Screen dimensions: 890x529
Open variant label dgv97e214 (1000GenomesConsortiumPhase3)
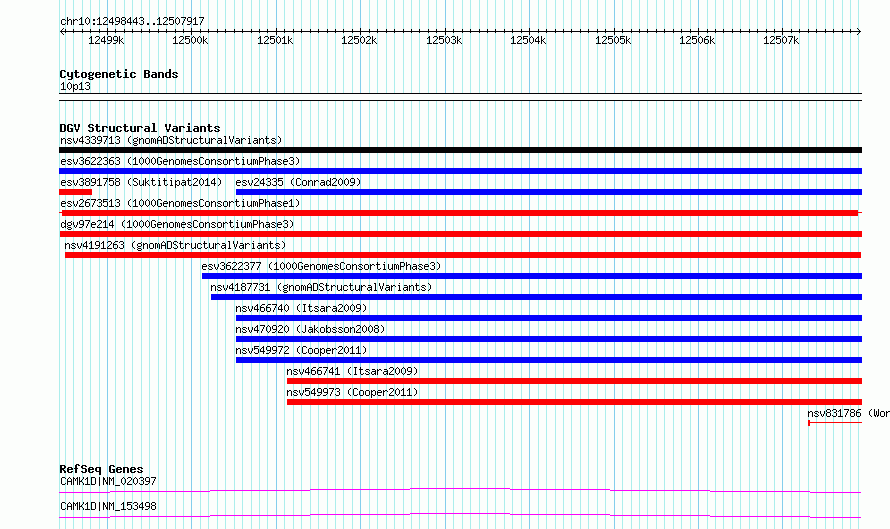(177, 224)
